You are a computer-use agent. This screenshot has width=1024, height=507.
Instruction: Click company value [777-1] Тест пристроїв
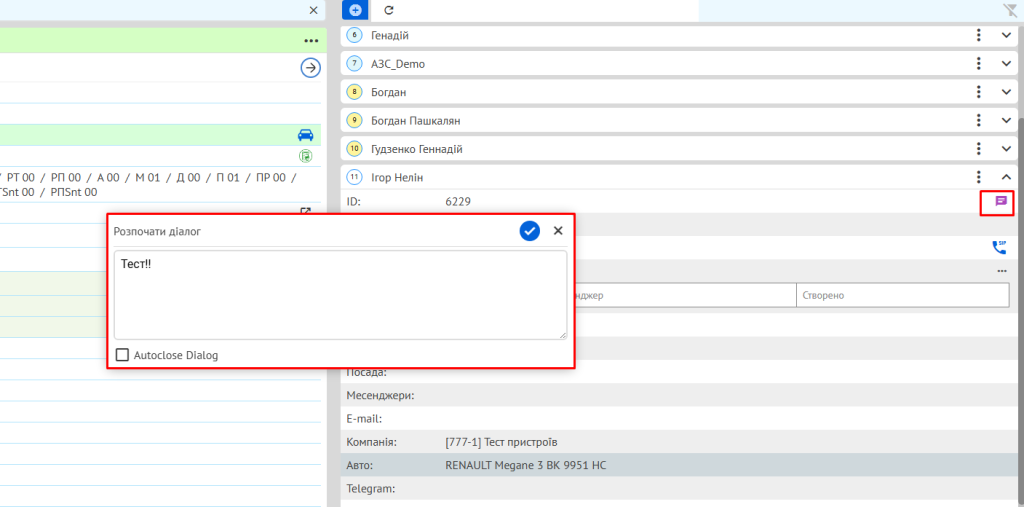[502, 442]
